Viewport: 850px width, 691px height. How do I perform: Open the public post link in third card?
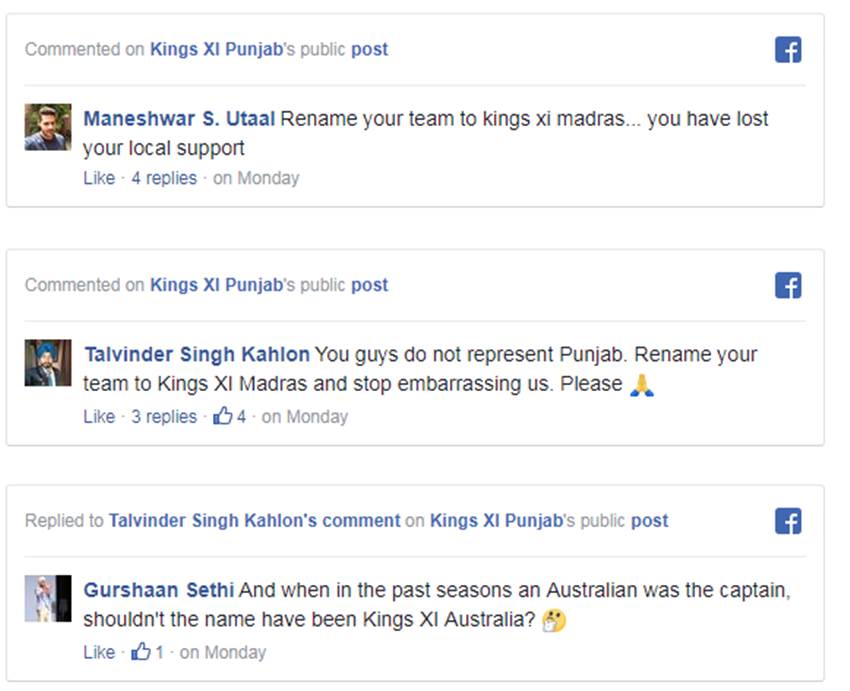tap(649, 520)
